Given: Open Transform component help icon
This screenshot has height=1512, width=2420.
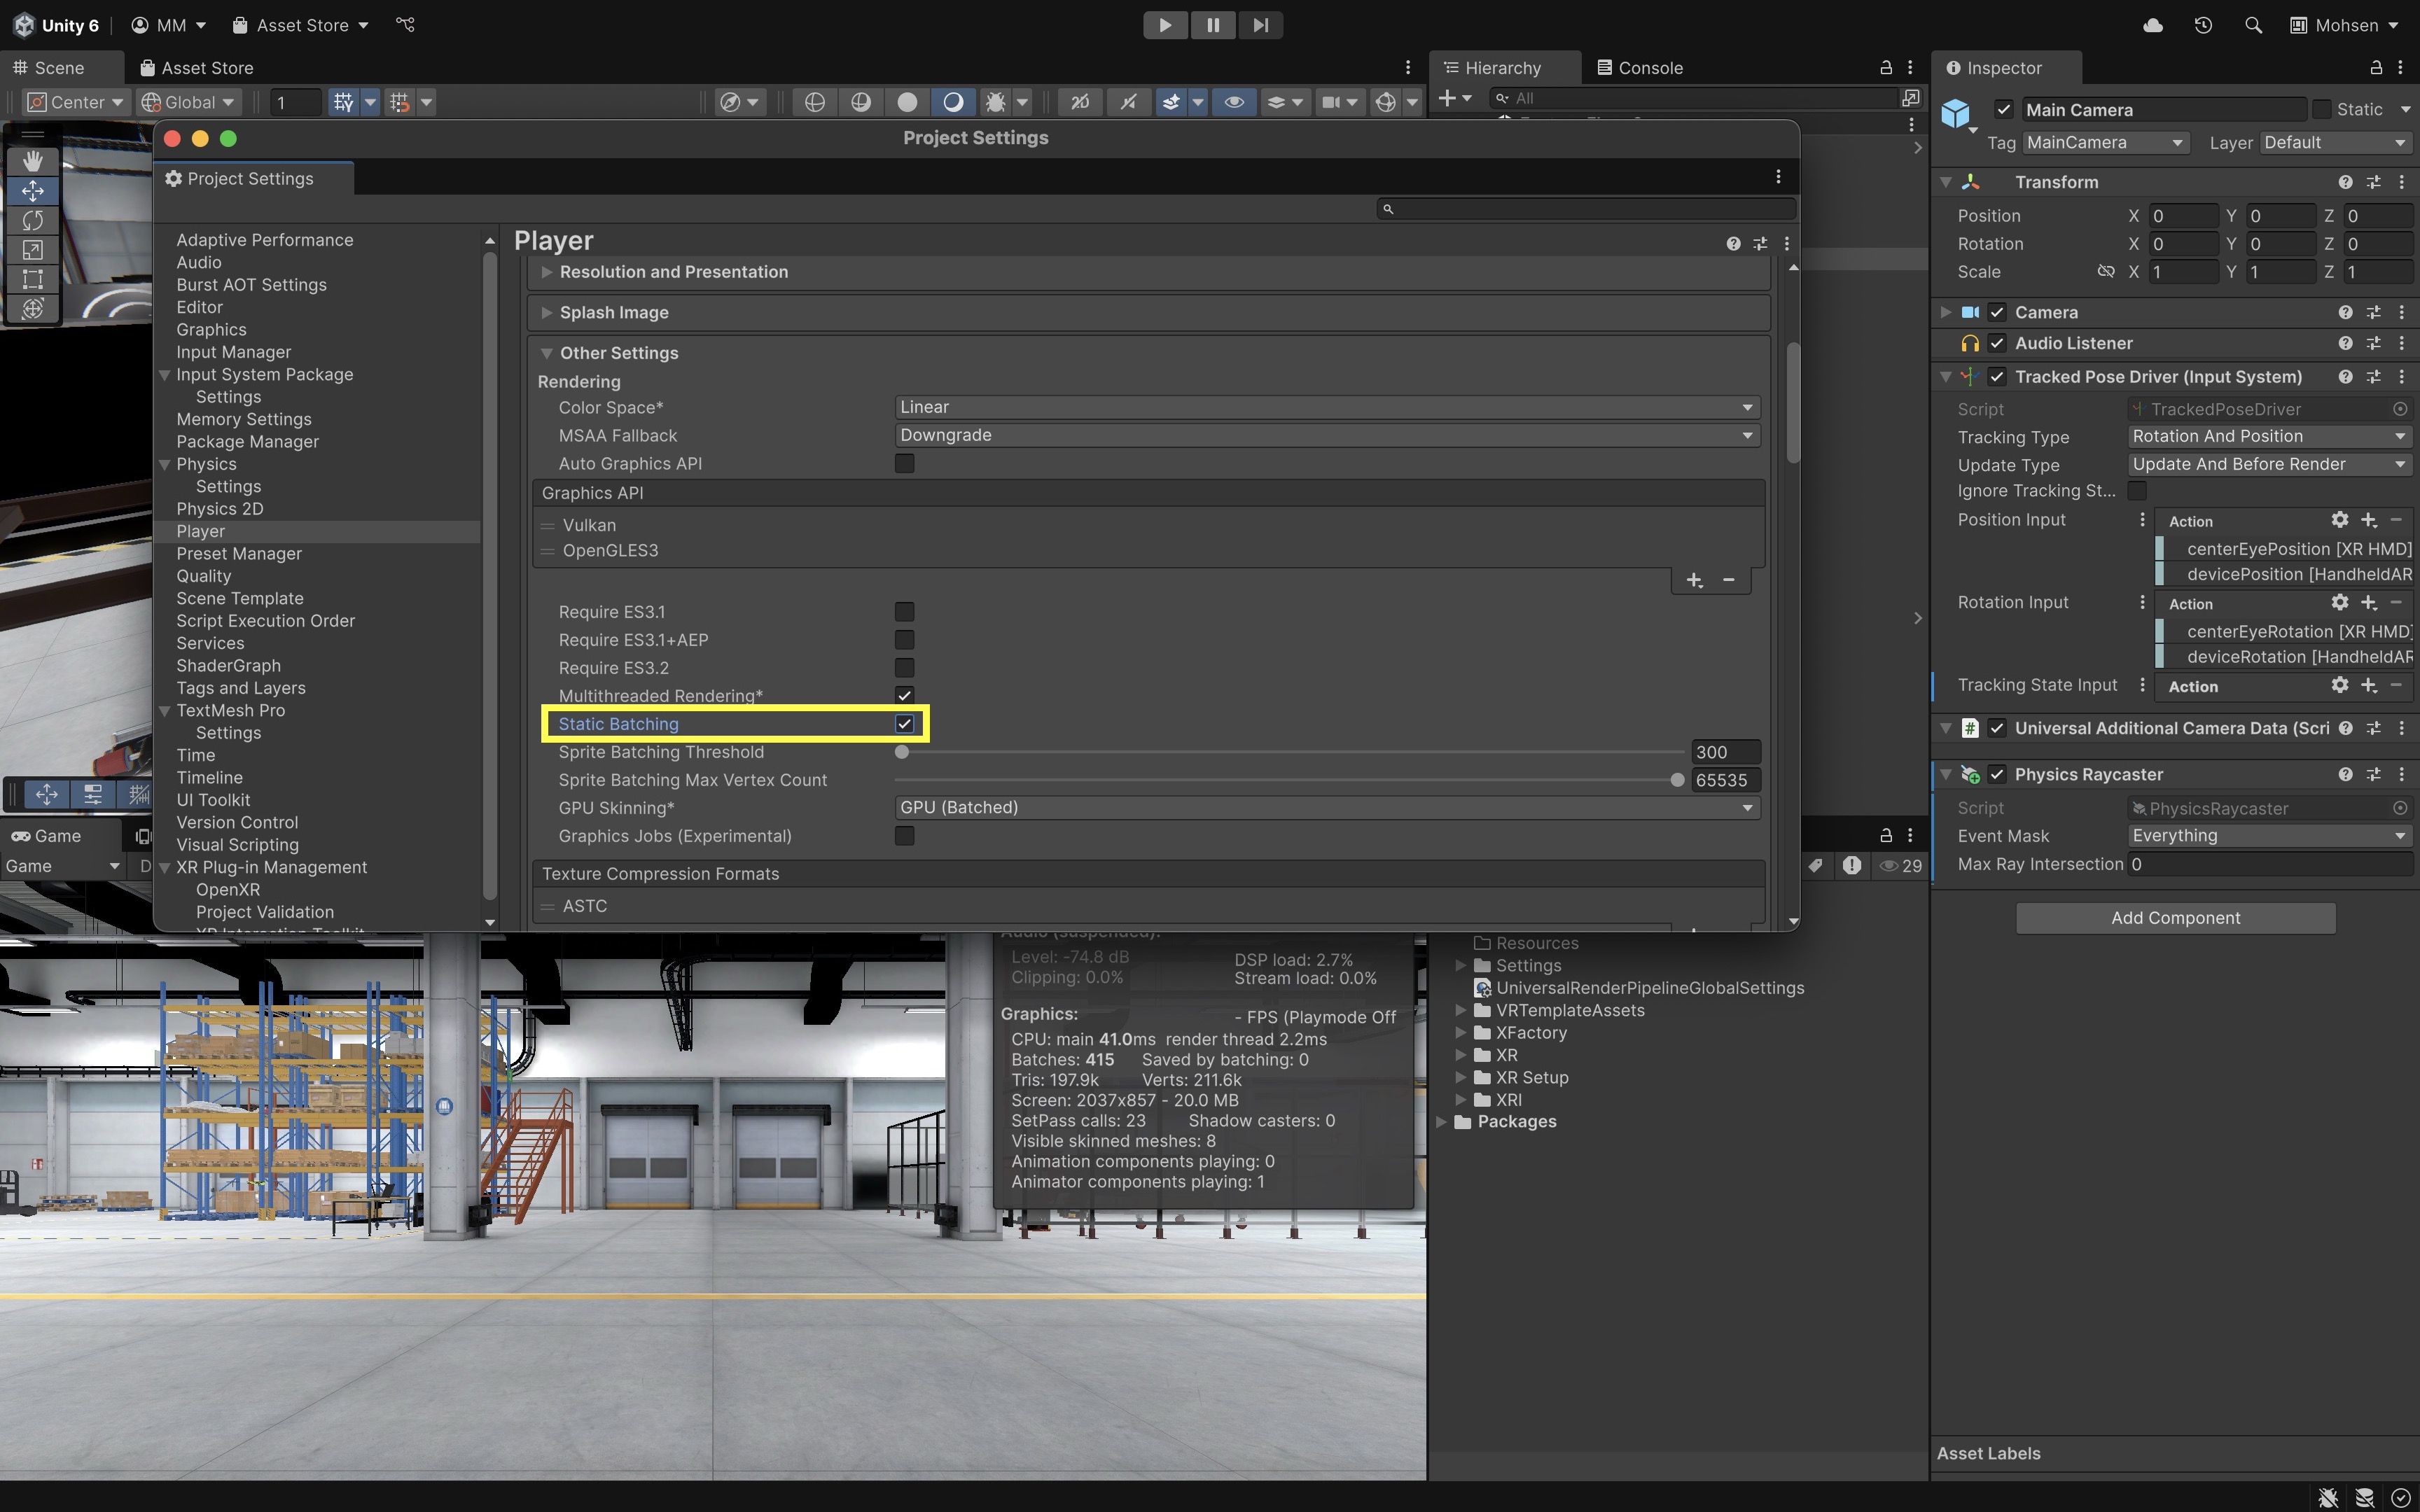Looking at the screenshot, I should [x=2345, y=182].
